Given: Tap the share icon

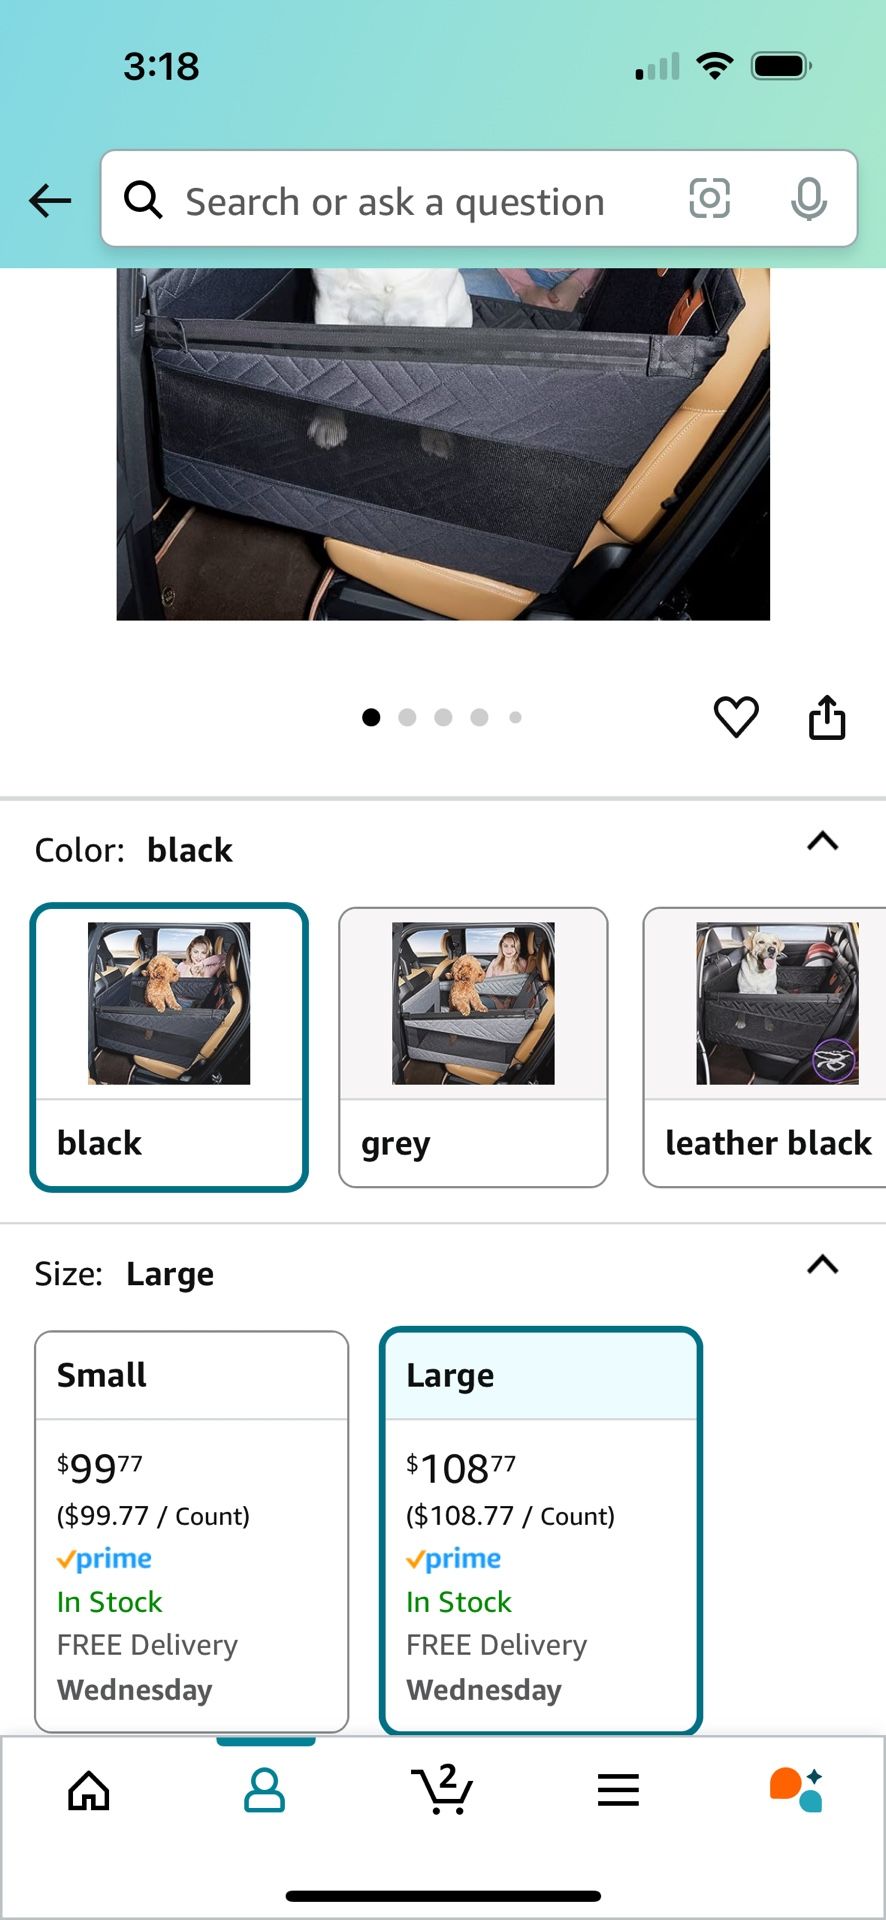Looking at the screenshot, I should (827, 717).
